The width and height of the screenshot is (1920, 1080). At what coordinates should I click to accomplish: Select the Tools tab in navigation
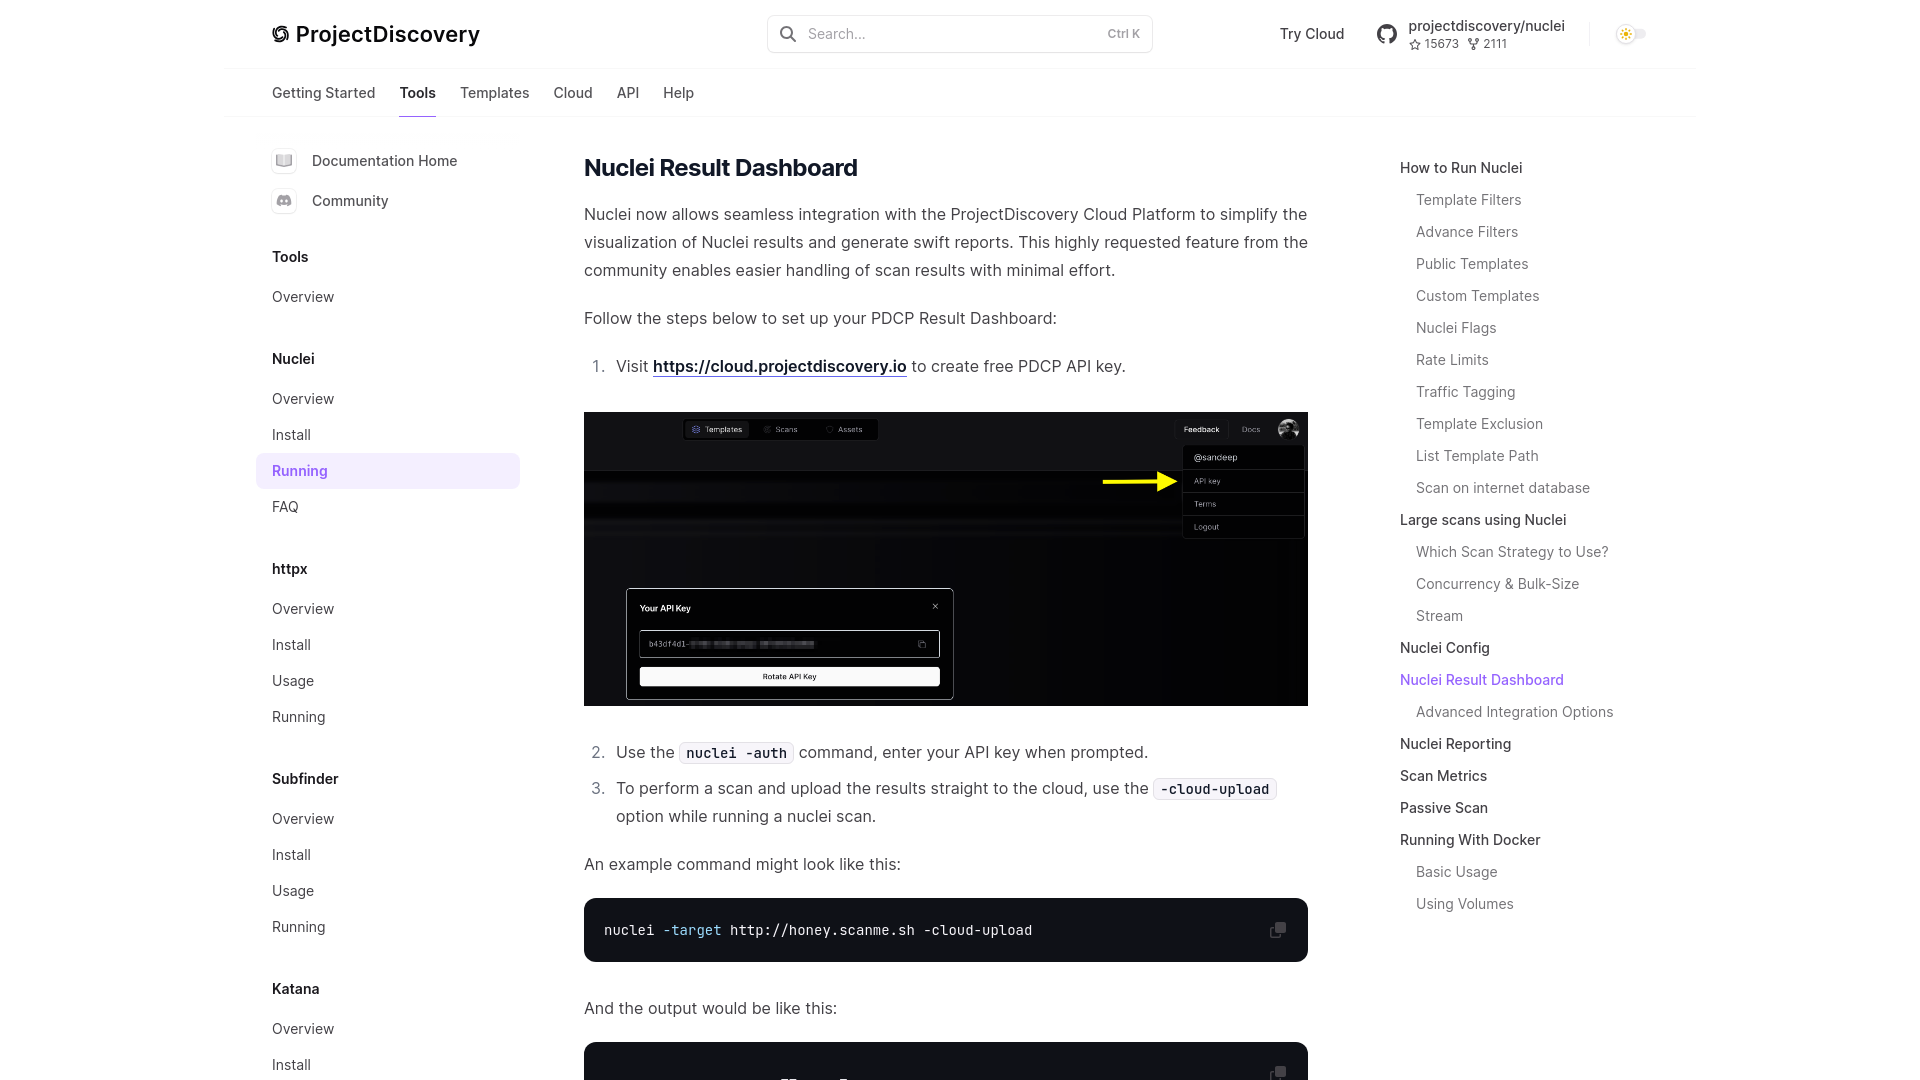point(417,92)
